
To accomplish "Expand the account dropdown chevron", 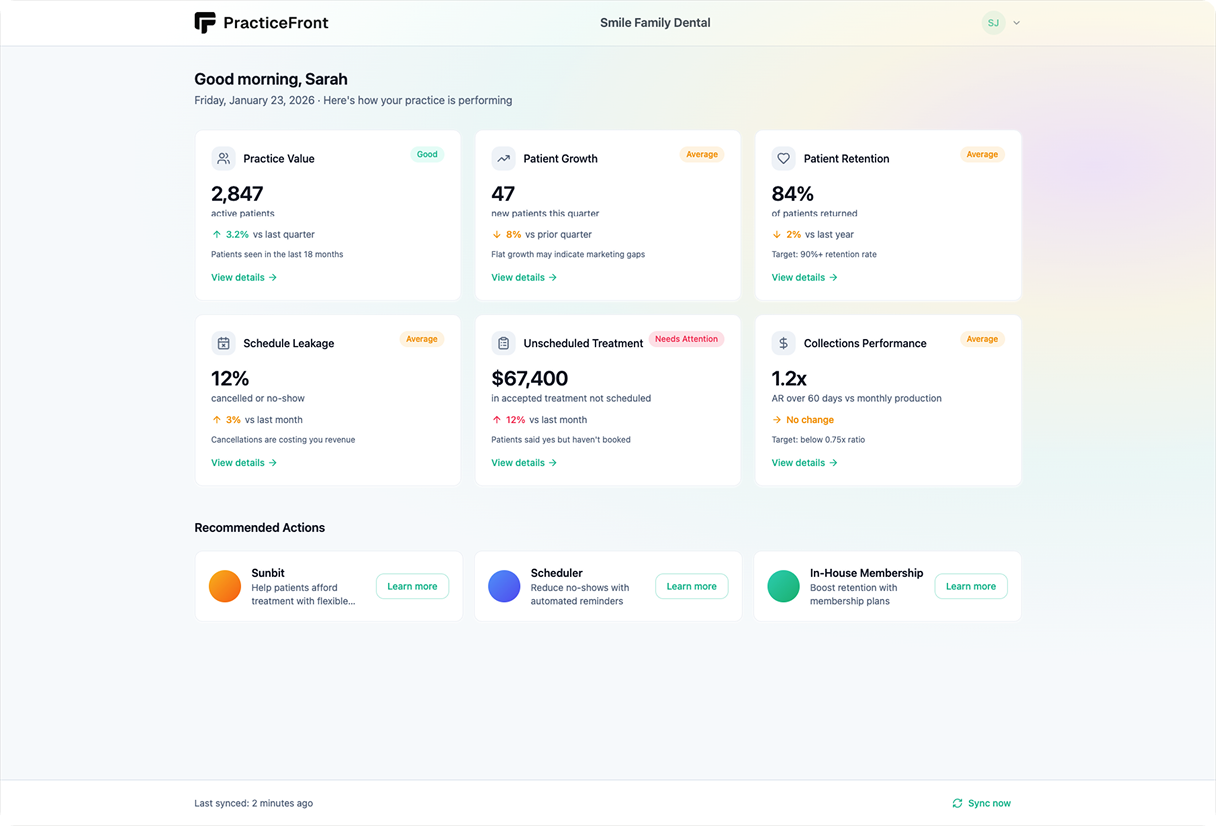I will 1017,23.
